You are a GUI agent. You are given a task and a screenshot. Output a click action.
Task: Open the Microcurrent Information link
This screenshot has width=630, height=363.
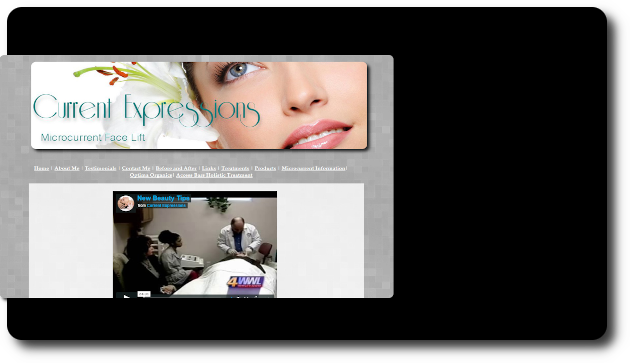(x=313, y=168)
